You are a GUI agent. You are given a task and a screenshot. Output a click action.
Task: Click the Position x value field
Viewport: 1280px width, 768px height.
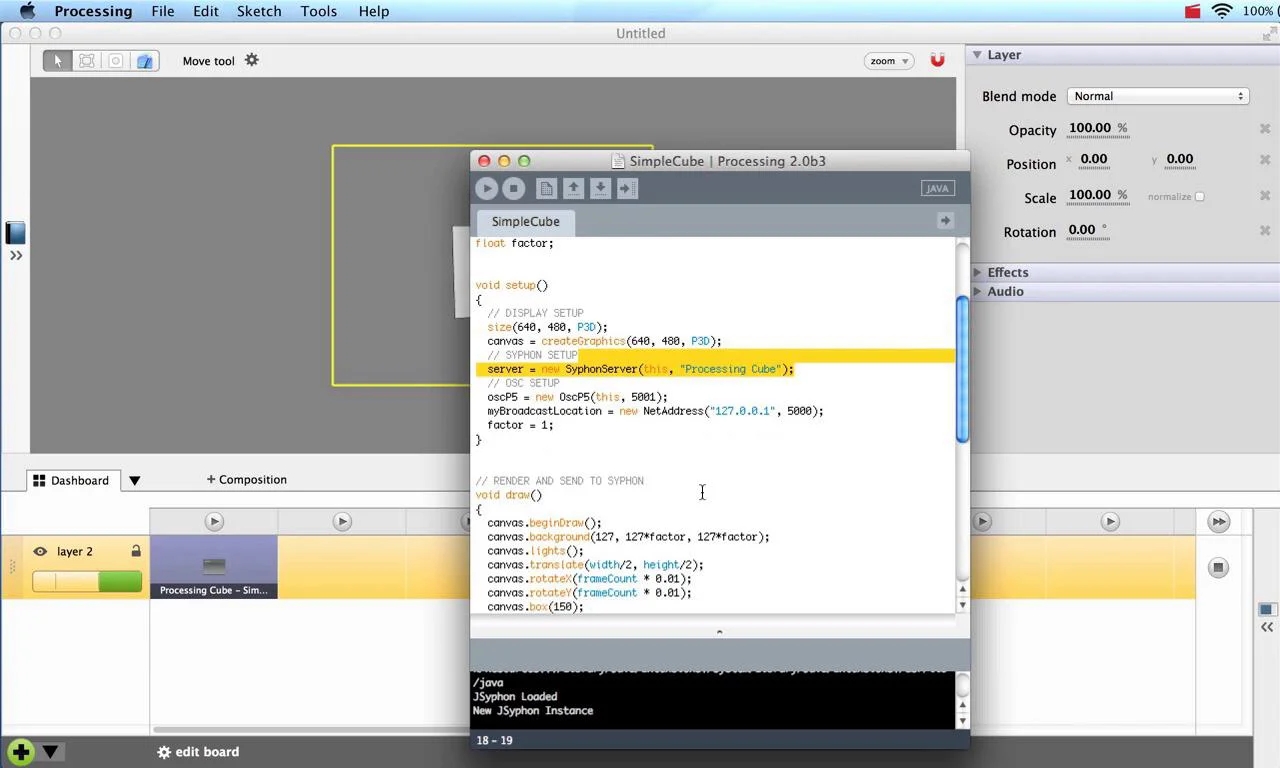1094,159
